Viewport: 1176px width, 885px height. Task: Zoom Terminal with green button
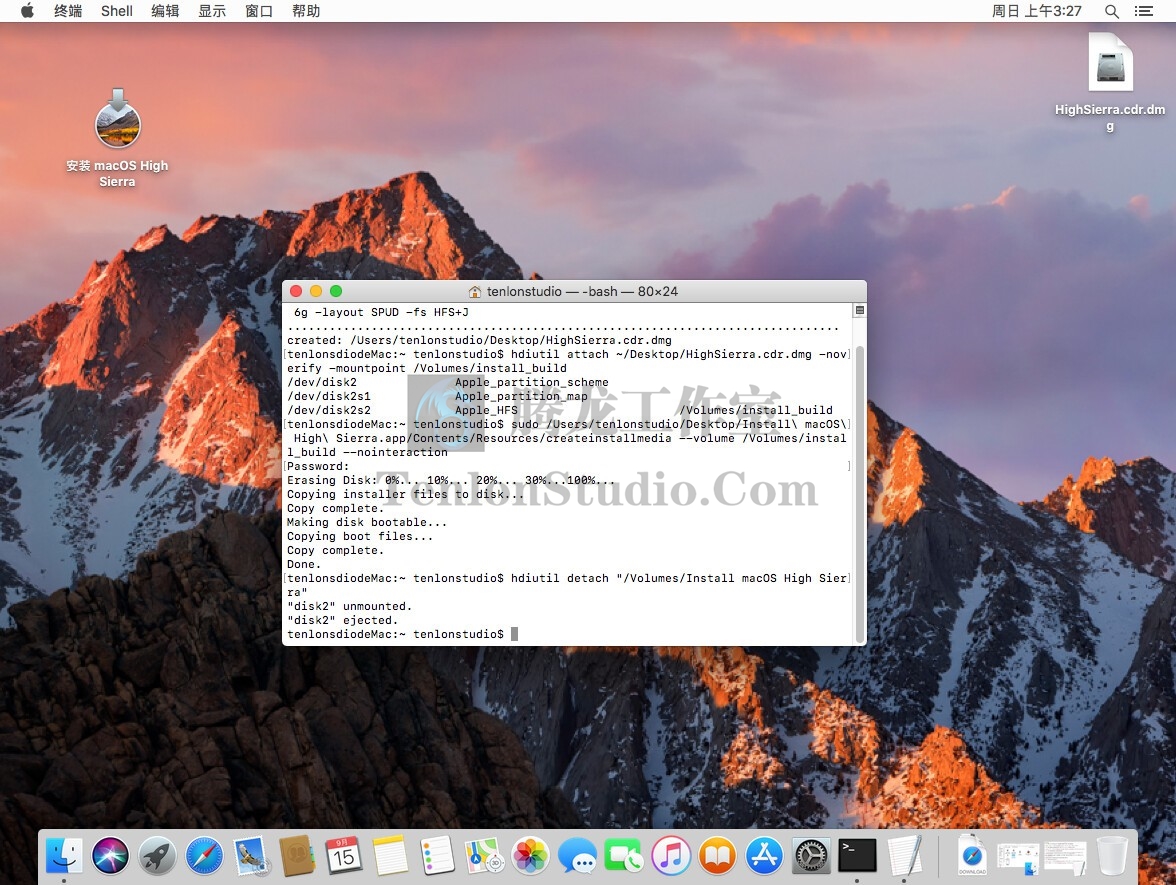336,291
